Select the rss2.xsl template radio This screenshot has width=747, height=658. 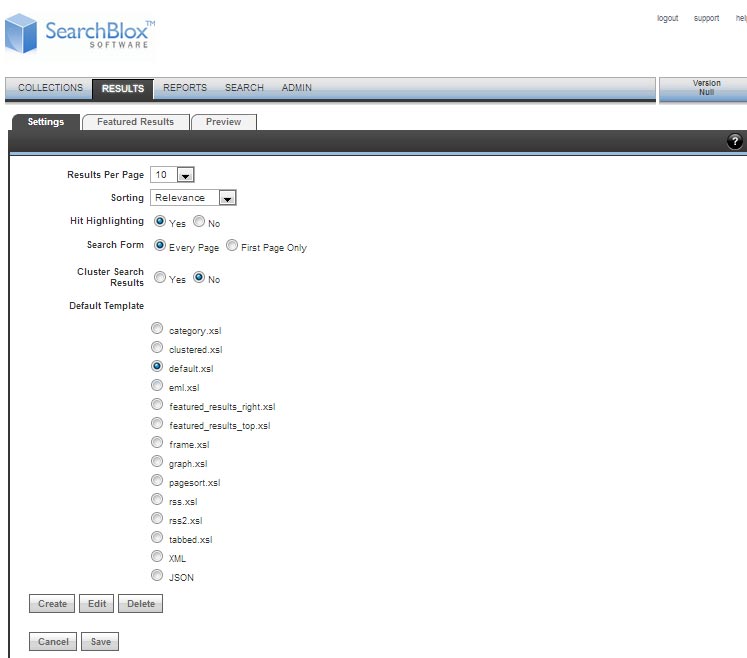(157, 518)
